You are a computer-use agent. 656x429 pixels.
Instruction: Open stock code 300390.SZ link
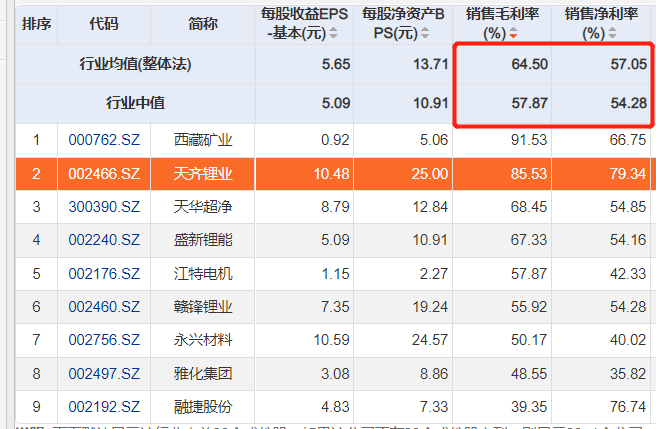(x=104, y=207)
